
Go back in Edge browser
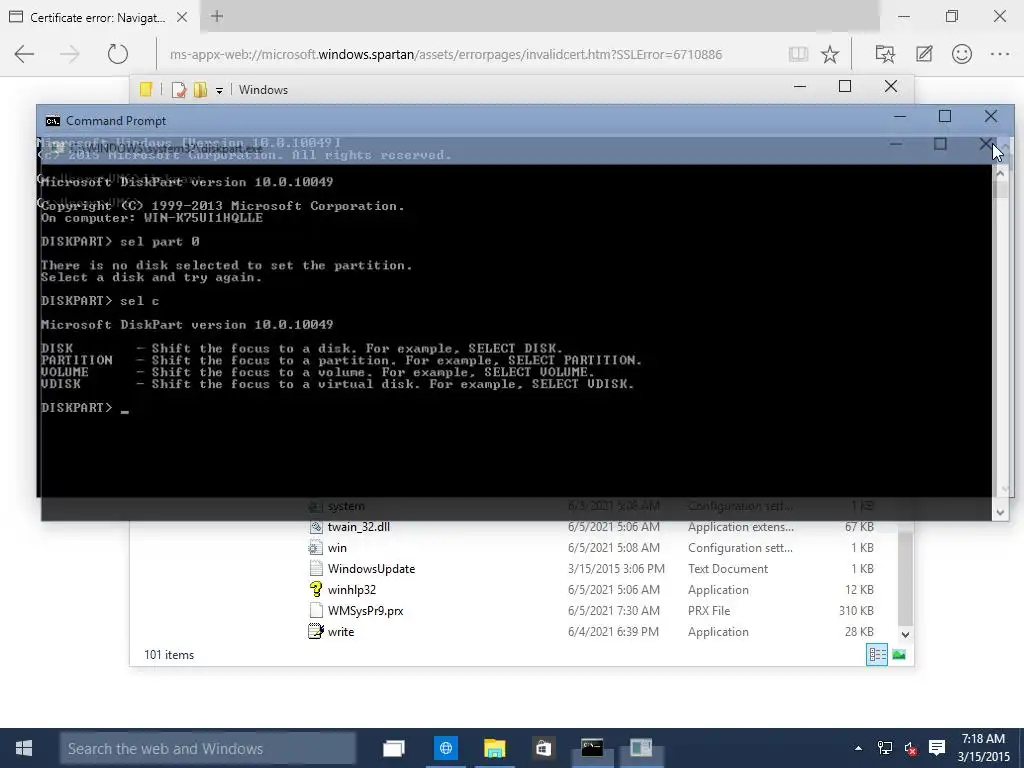point(24,54)
